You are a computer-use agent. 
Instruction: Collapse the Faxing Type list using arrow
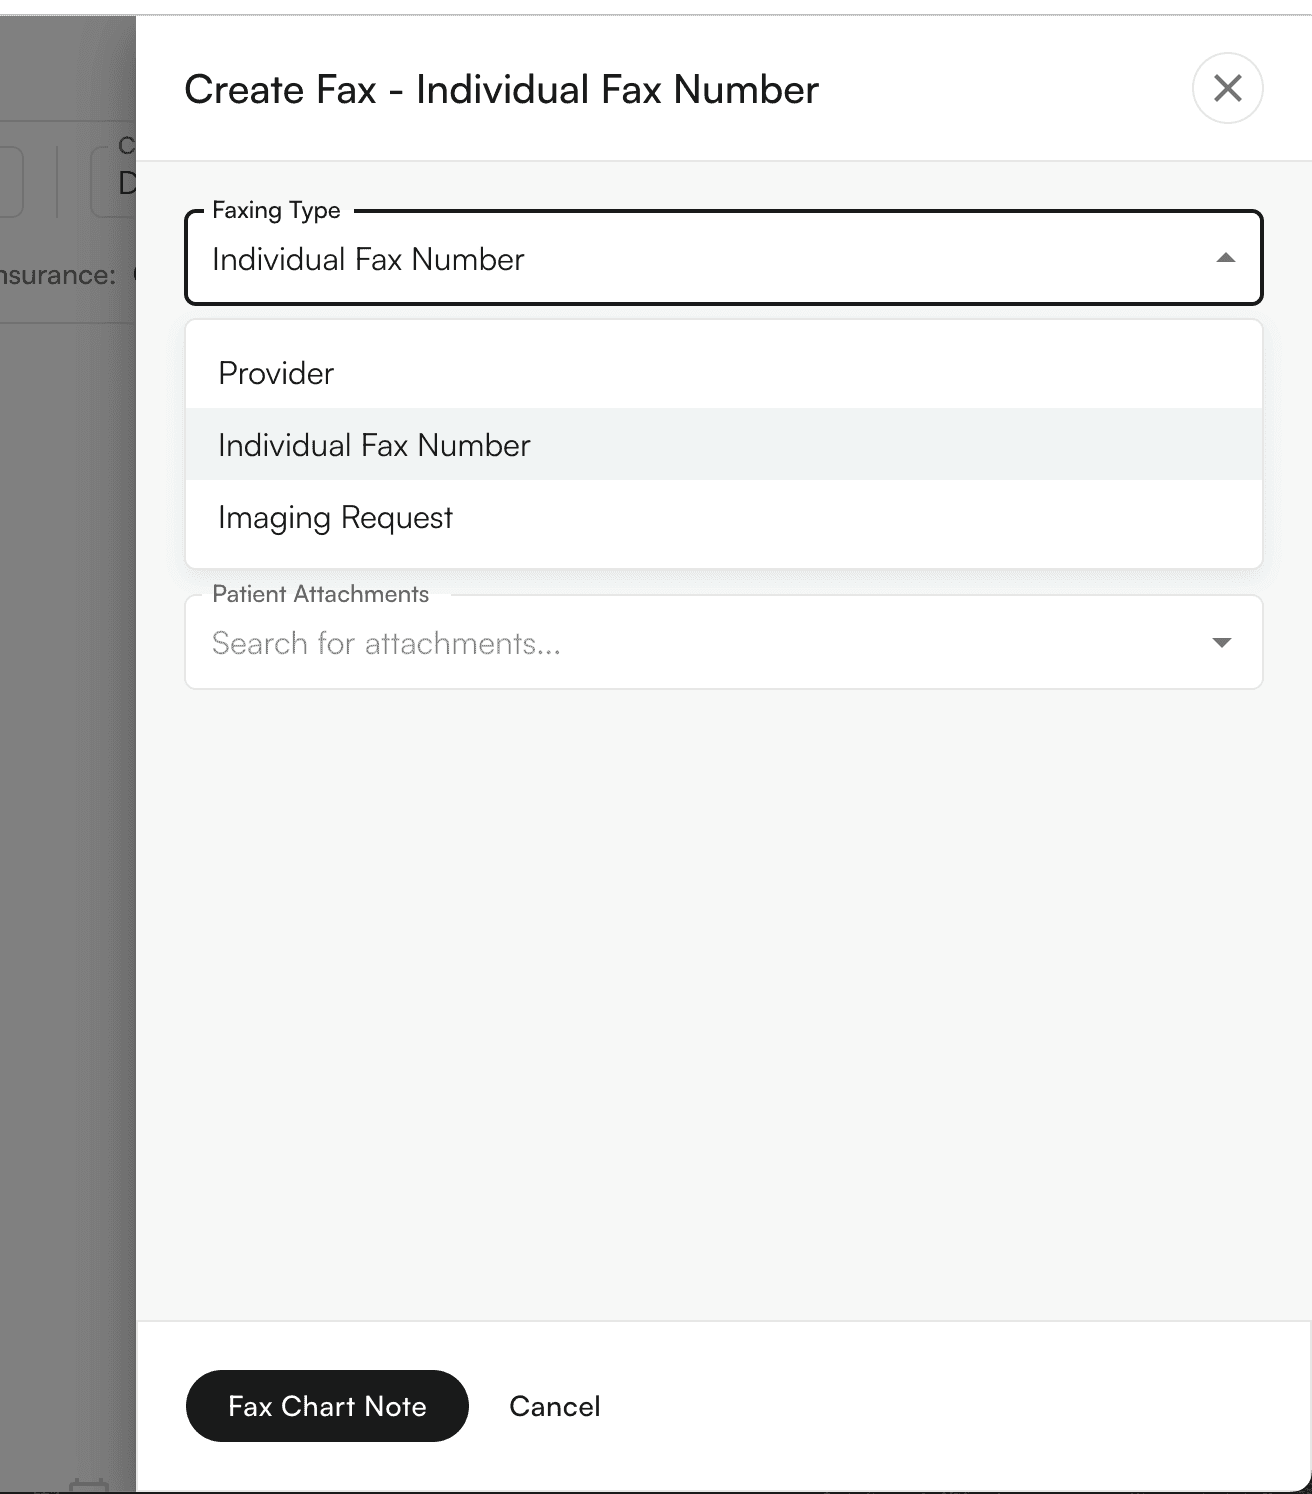[1225, 258]
